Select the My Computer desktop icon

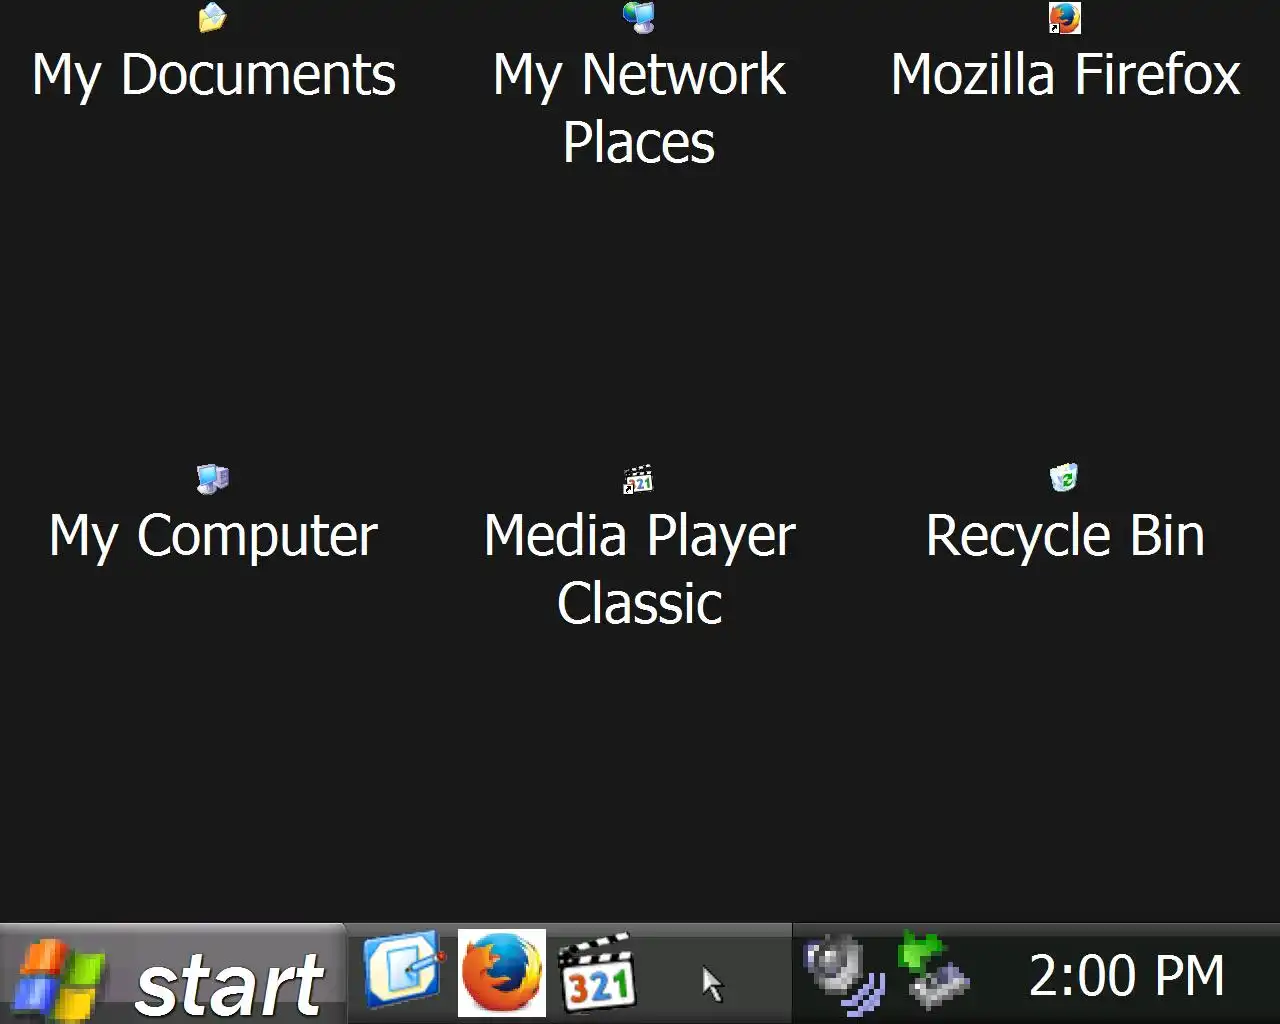coord(213,478)
